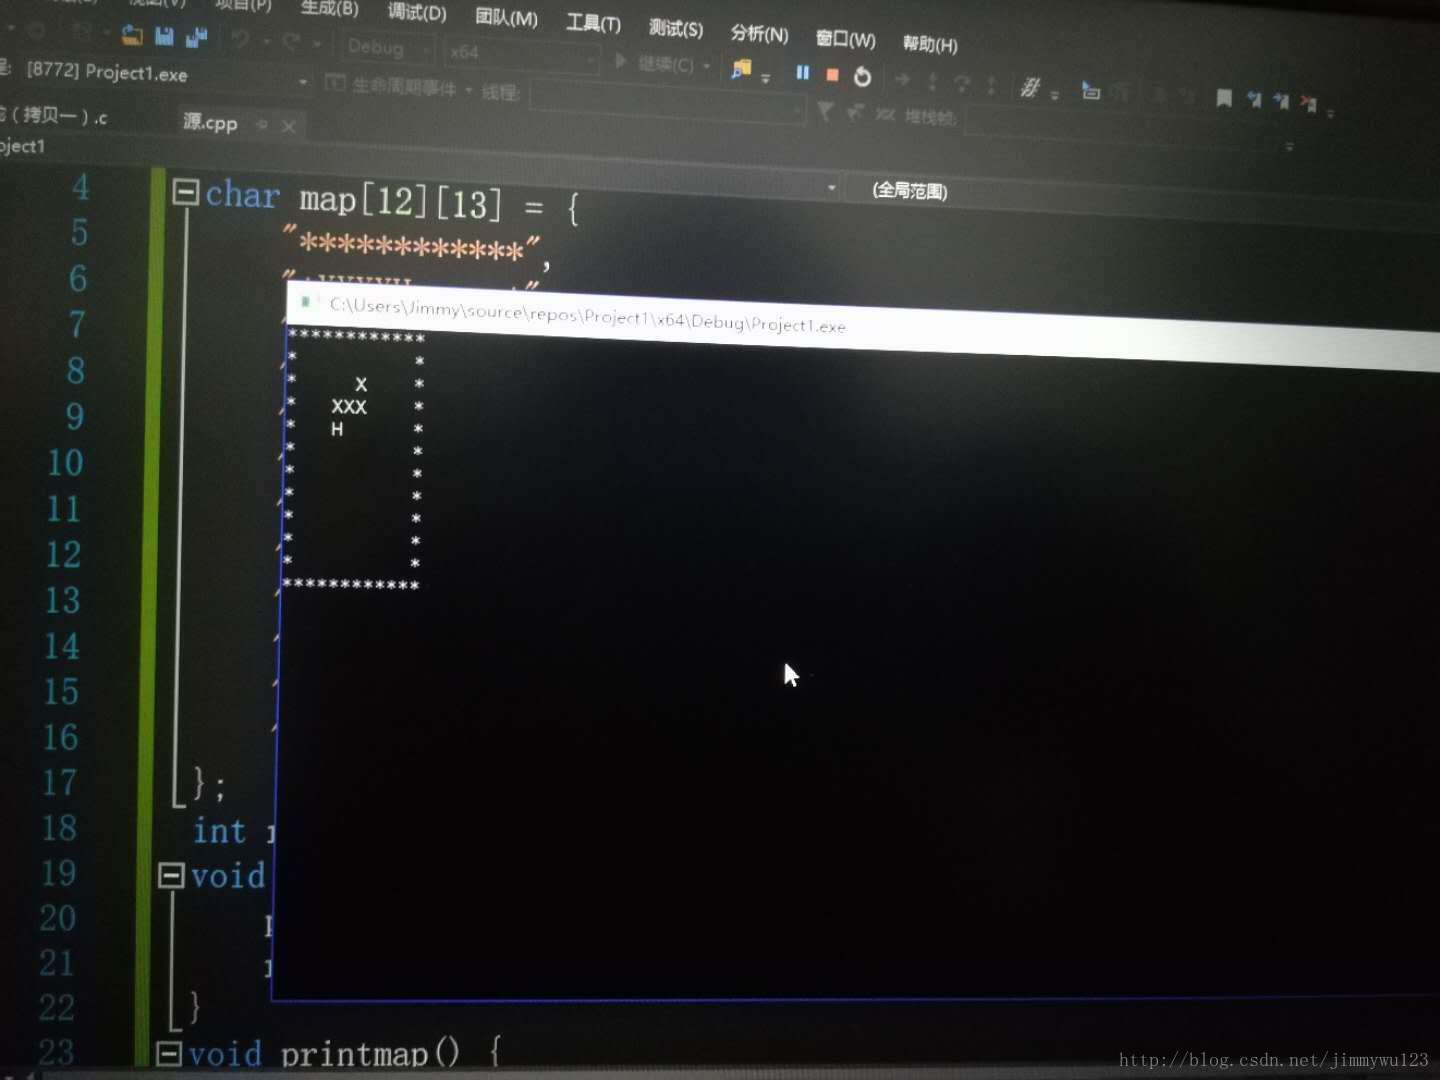The image size is (1440, 1080).
Task: Pin the 源.cpp tab
Action: tap(262, 124)
